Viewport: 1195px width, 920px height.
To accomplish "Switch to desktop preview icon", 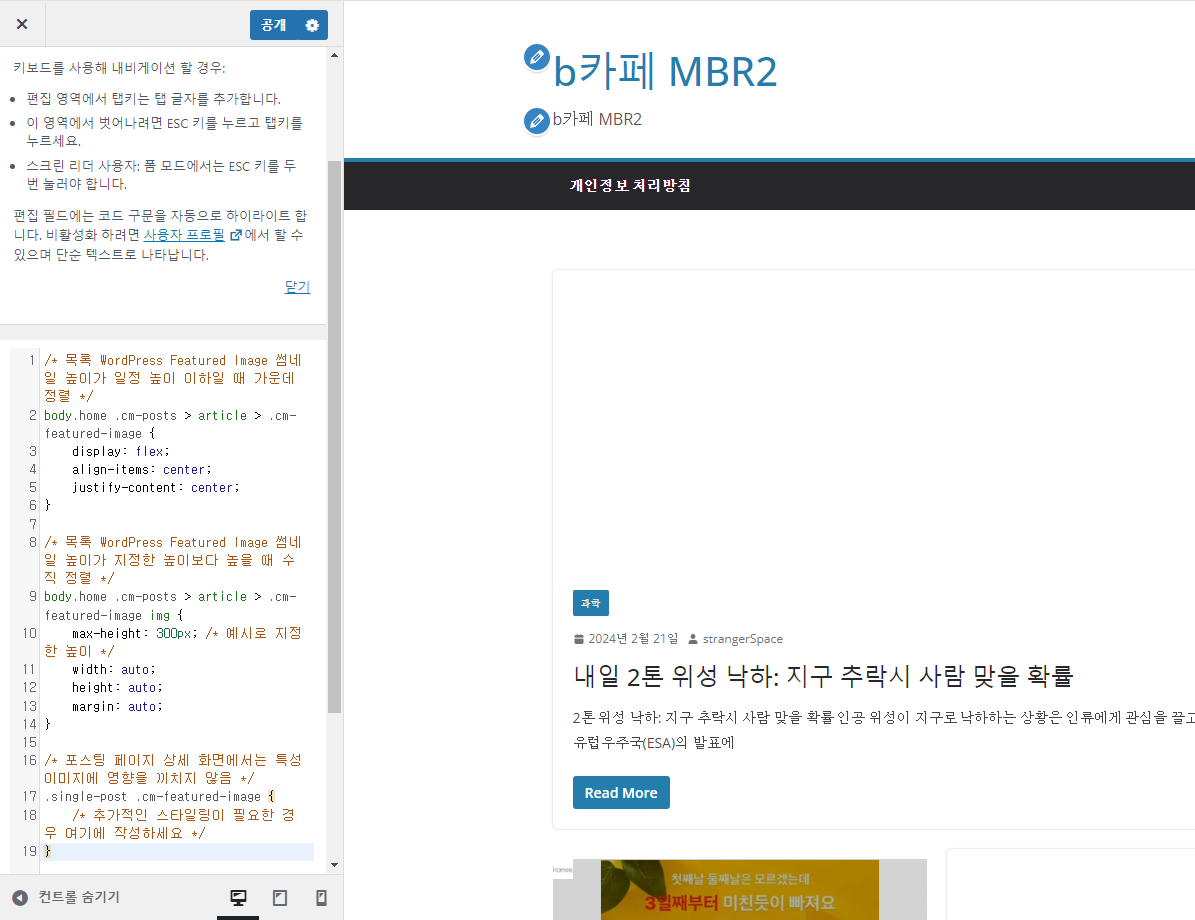I will point(237,897).
